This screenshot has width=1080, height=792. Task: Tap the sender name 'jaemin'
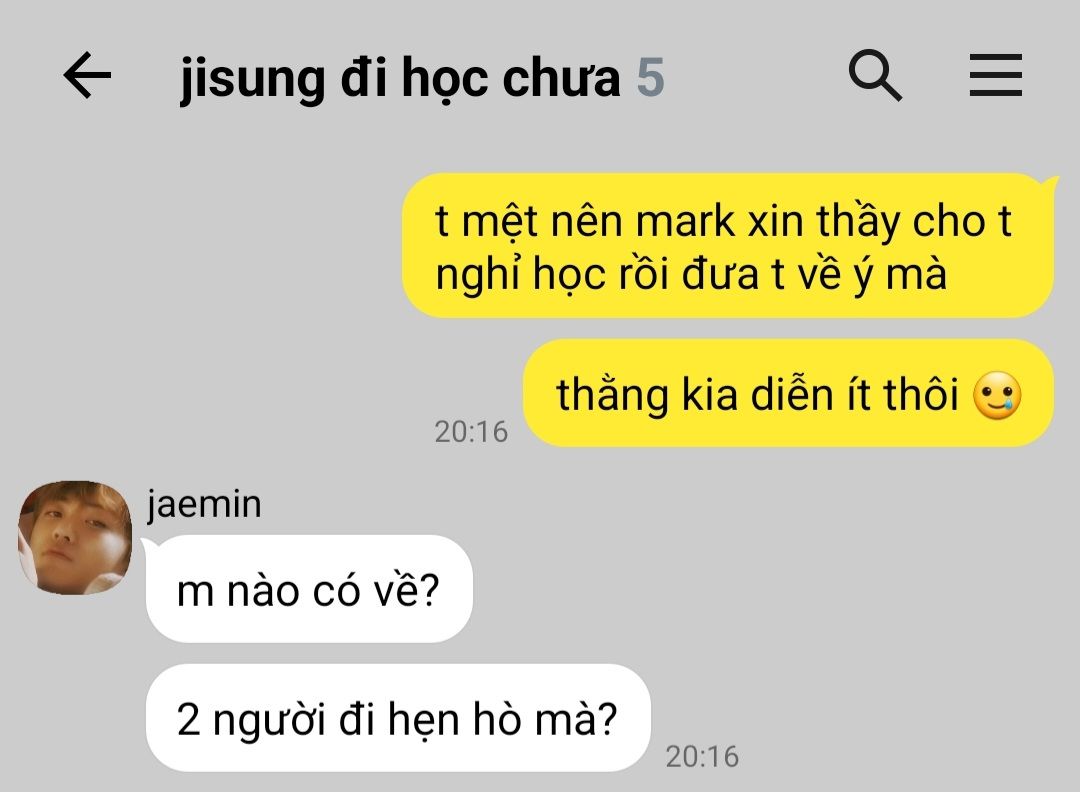204,504
